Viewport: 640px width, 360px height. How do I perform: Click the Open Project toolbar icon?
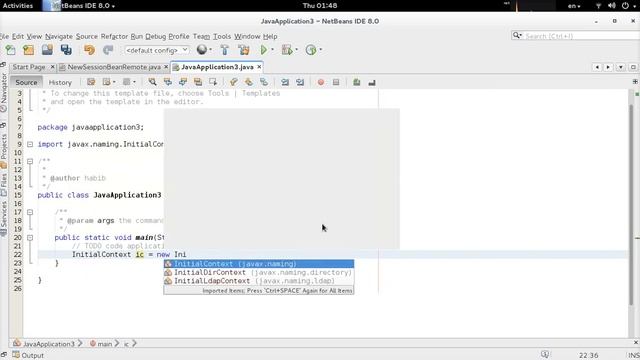pos(47,50)
